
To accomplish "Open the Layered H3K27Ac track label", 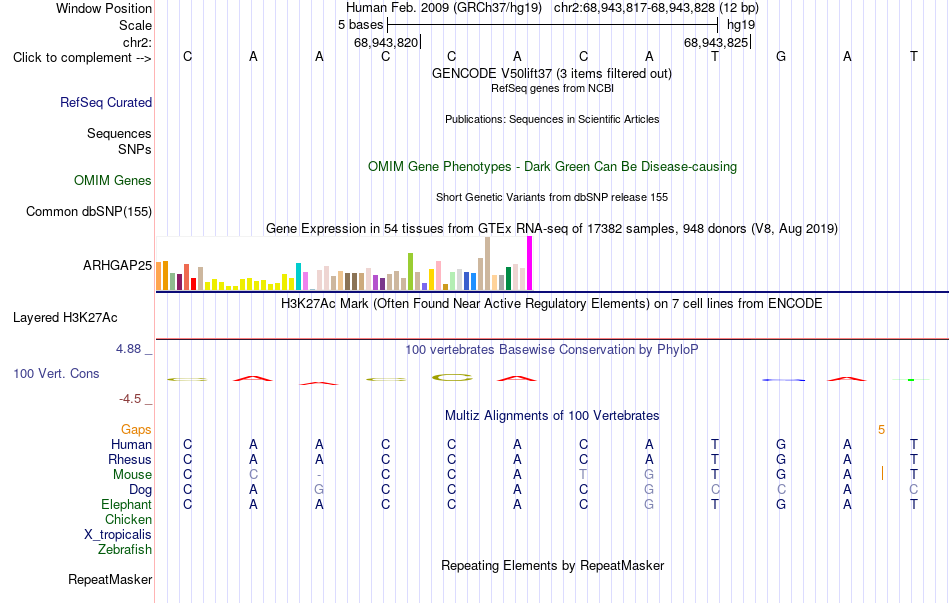I will [65, 318].
